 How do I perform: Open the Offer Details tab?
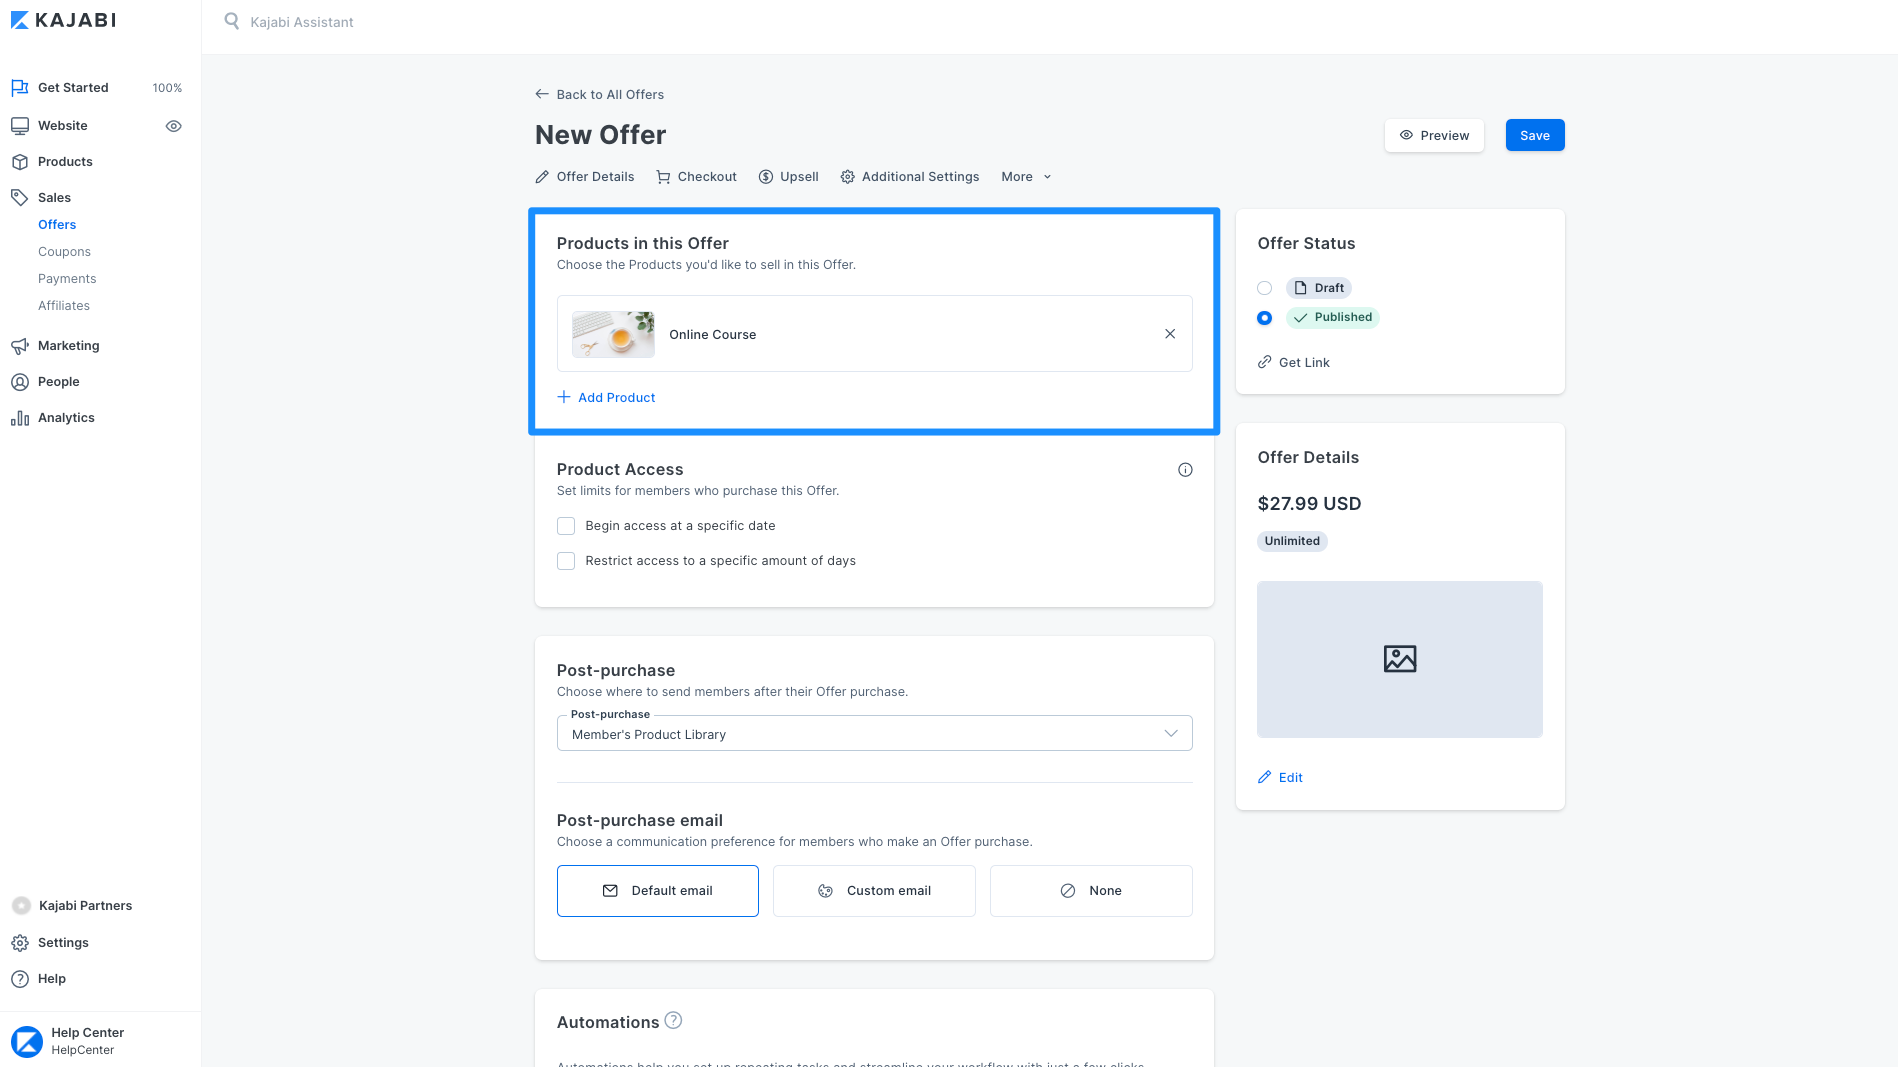coord(585,177)
